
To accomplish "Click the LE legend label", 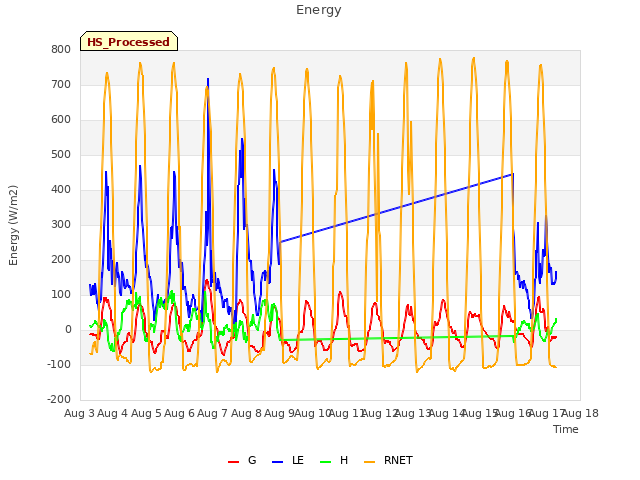I will click(x=298, y=460).
